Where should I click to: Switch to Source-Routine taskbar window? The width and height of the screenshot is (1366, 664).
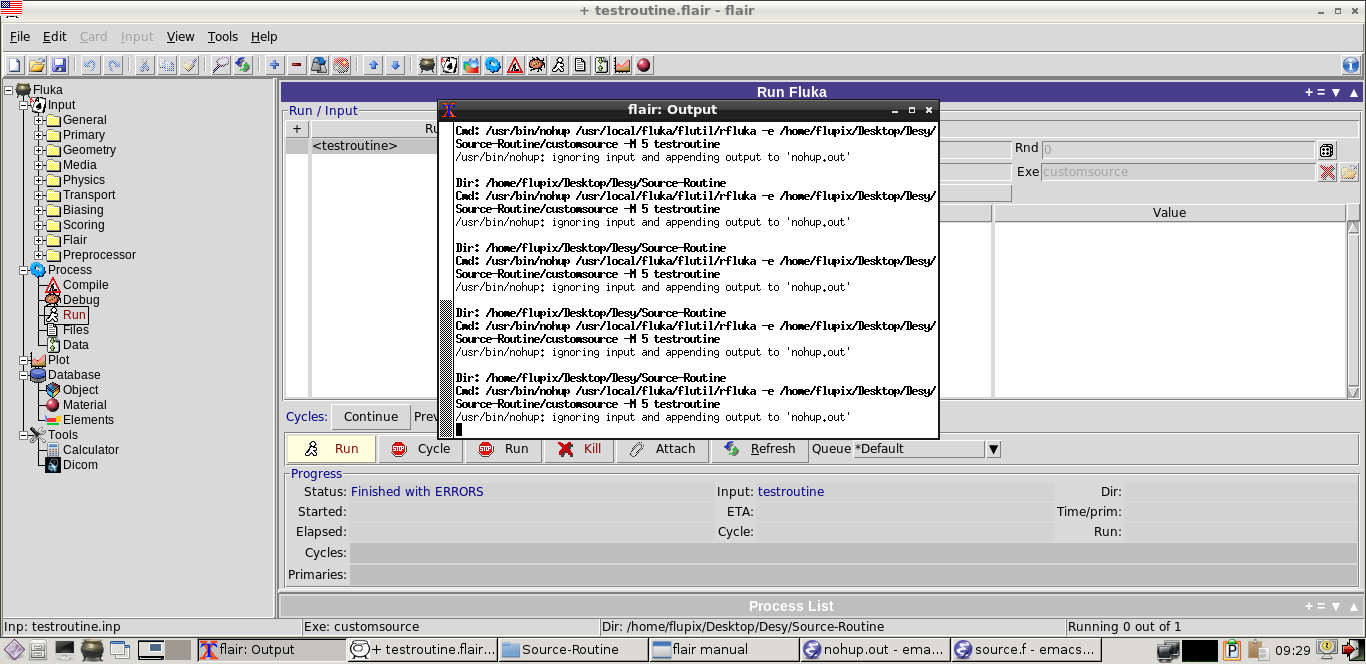[571, 650]
